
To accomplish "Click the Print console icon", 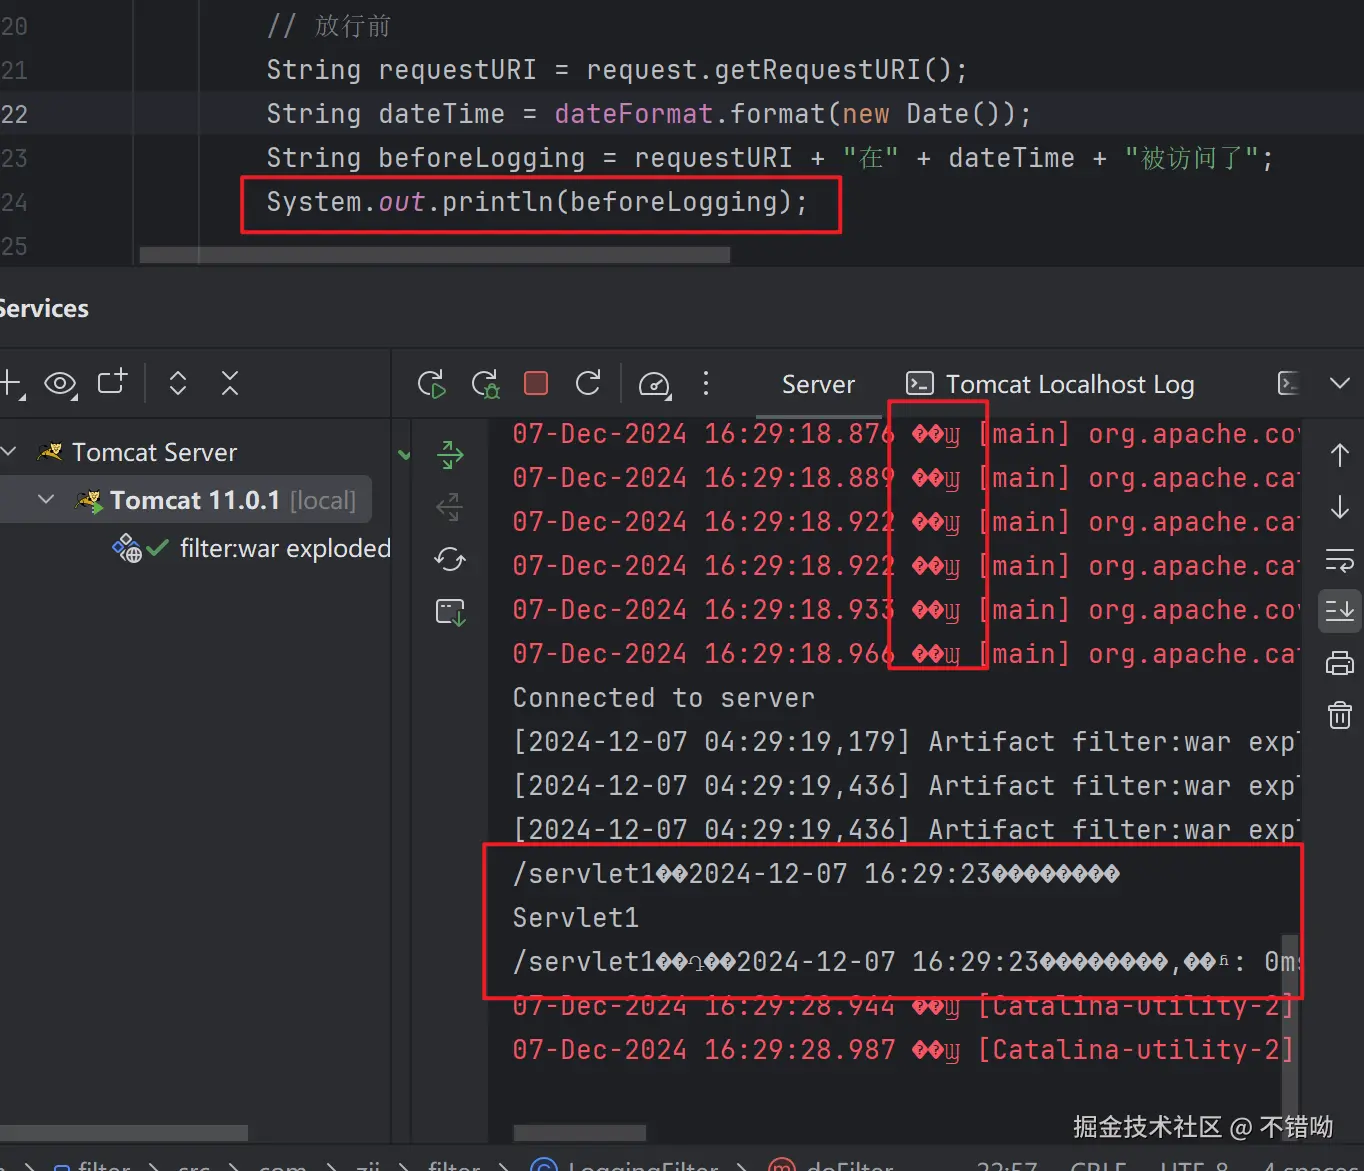I will [1340, 663].
